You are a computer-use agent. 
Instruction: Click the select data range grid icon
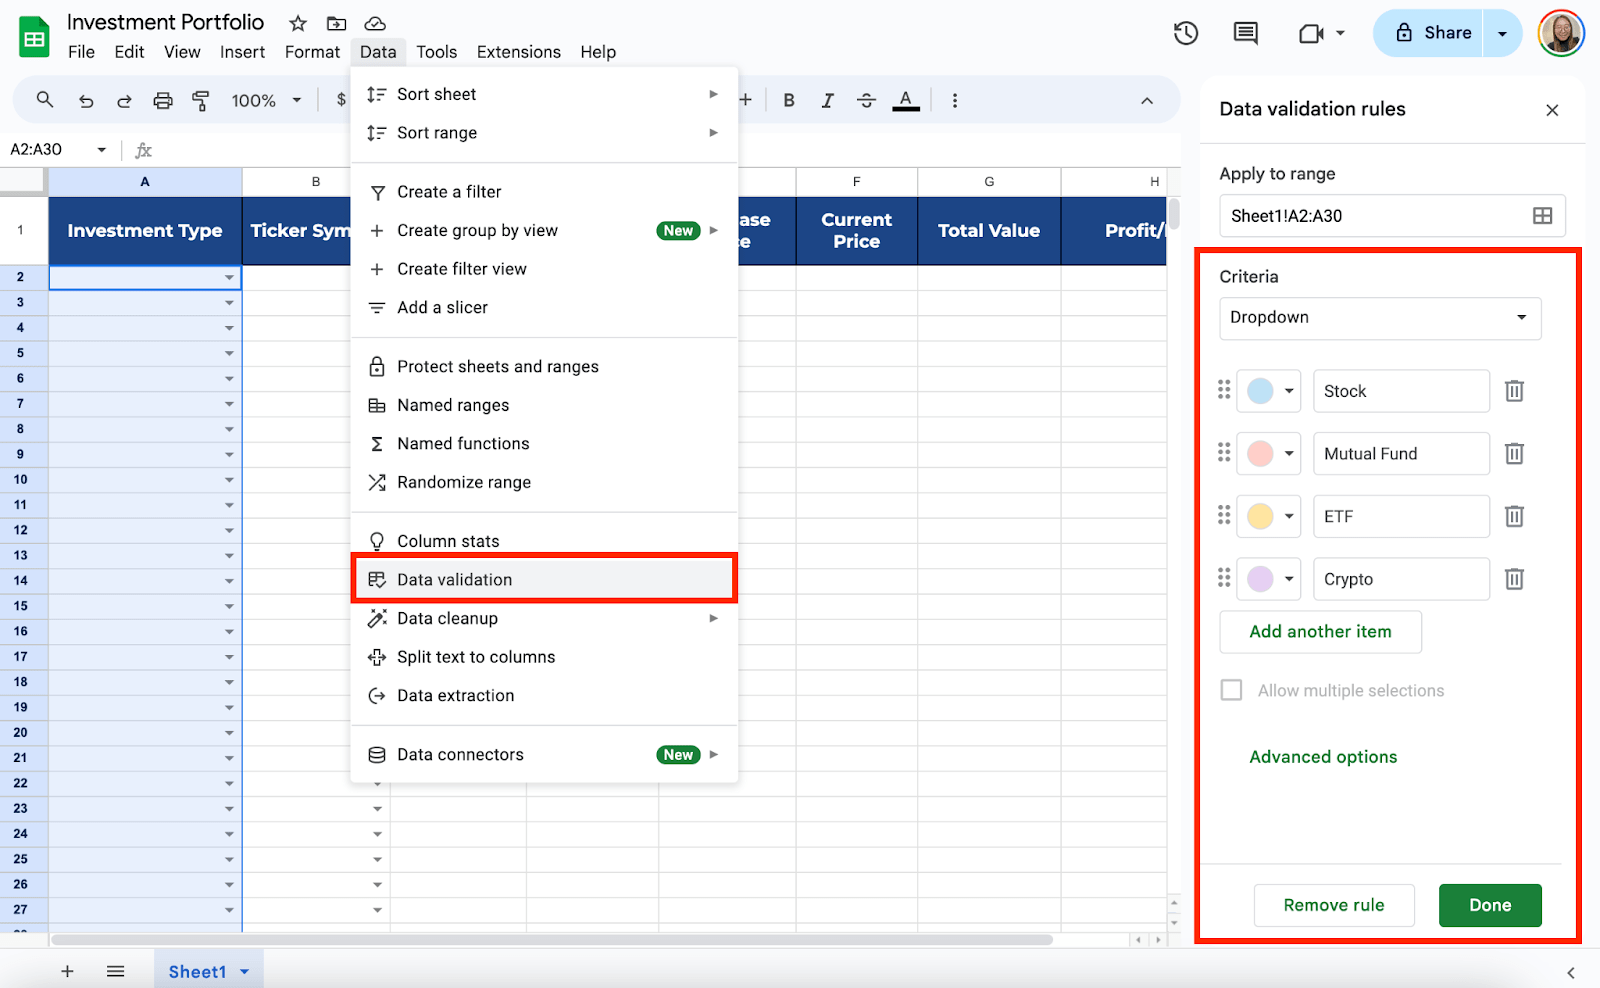1542,216
